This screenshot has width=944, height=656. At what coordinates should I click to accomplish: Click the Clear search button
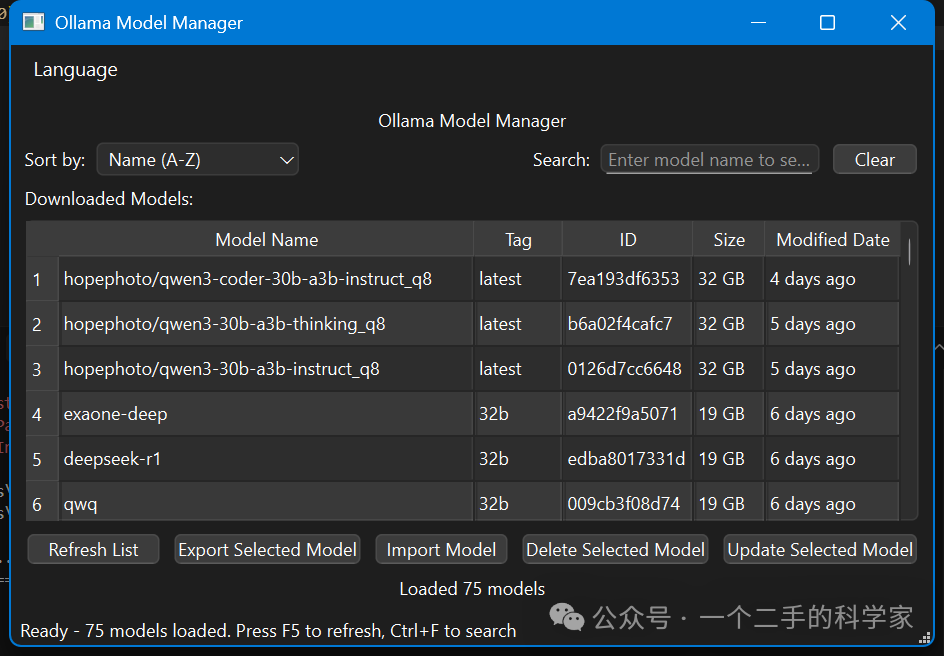pyautogui.click(x=874, y=159)
